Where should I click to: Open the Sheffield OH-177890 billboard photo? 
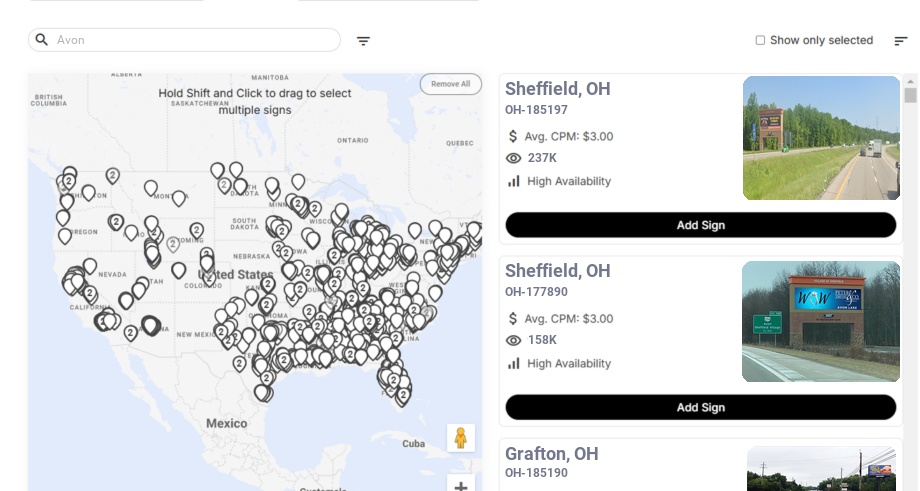821,321
